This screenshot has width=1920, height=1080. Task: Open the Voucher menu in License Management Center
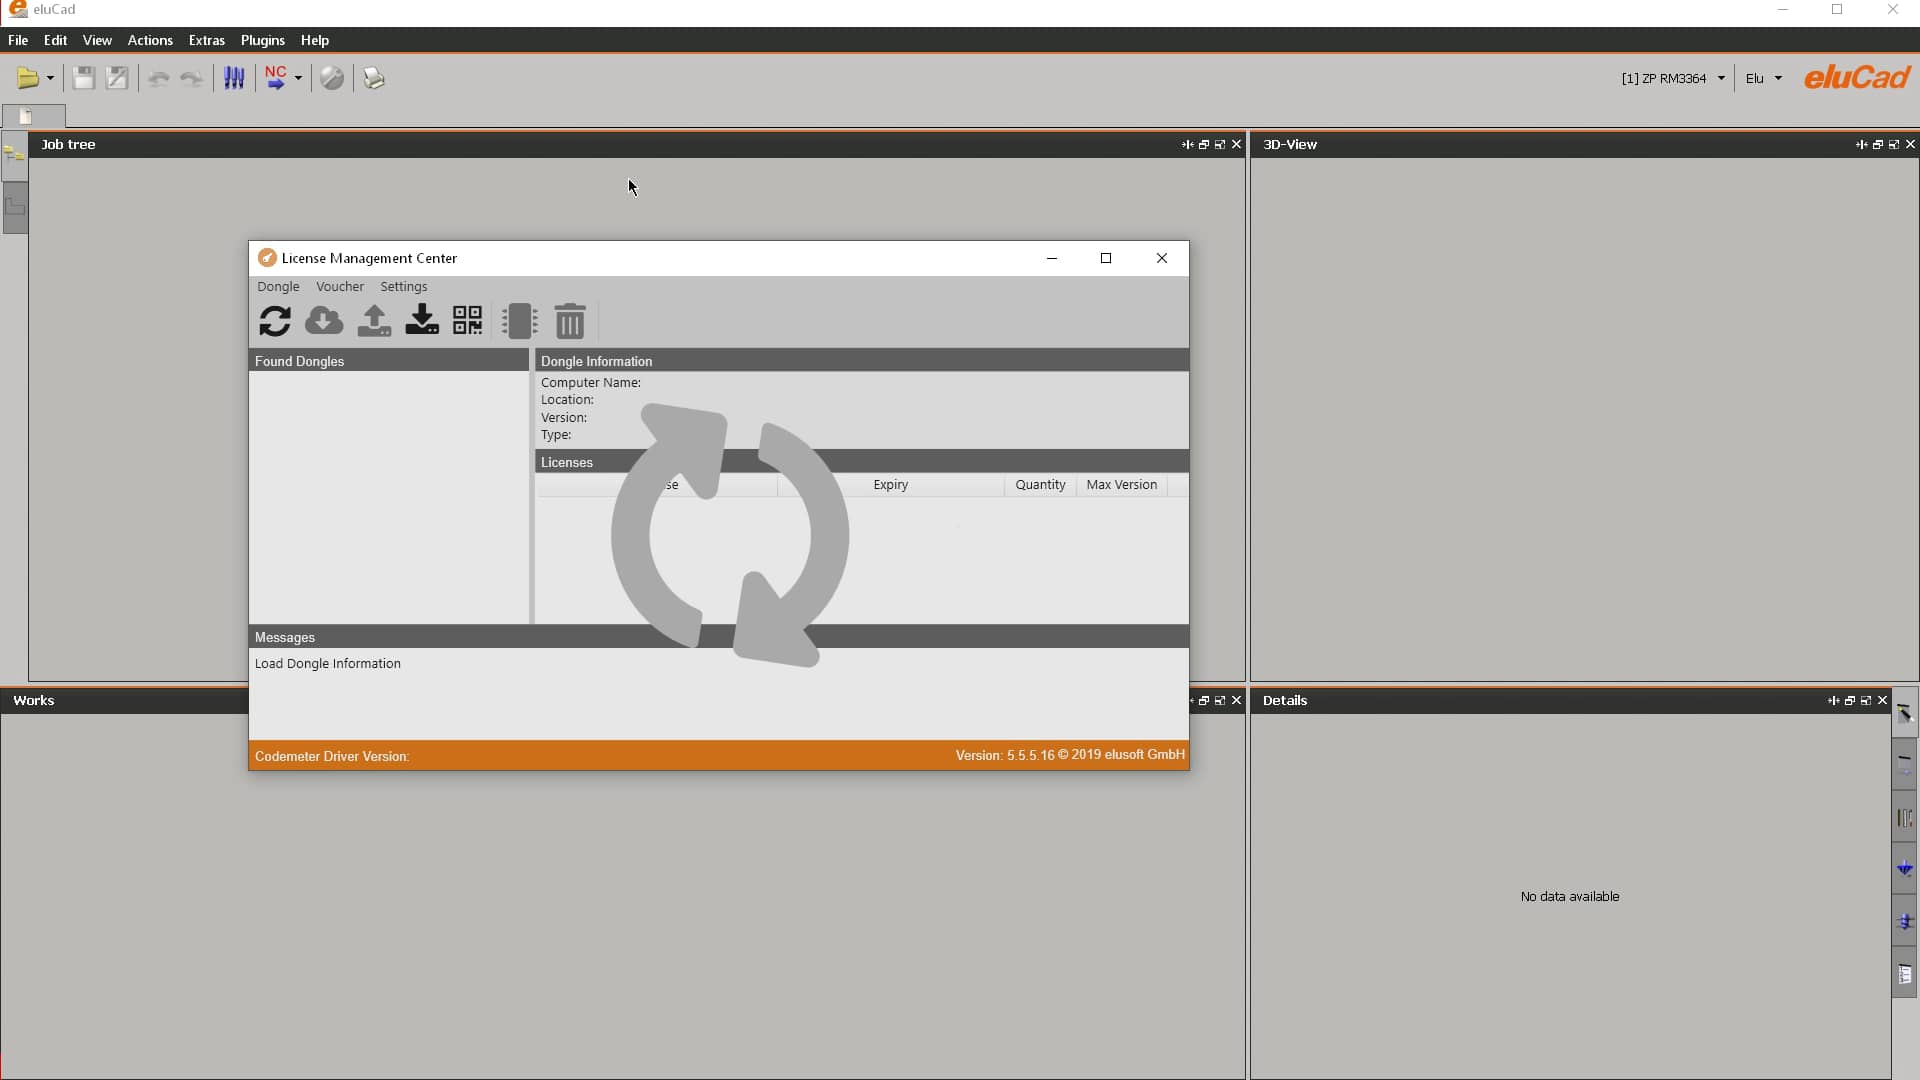(339, 287)
